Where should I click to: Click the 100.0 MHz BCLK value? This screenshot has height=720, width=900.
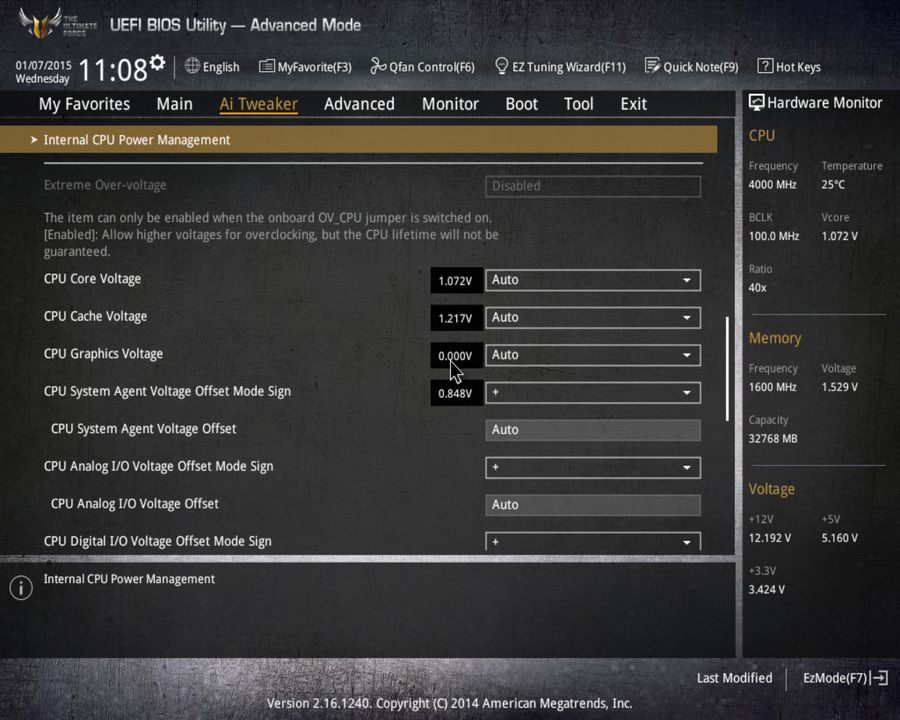click(774, 236)
